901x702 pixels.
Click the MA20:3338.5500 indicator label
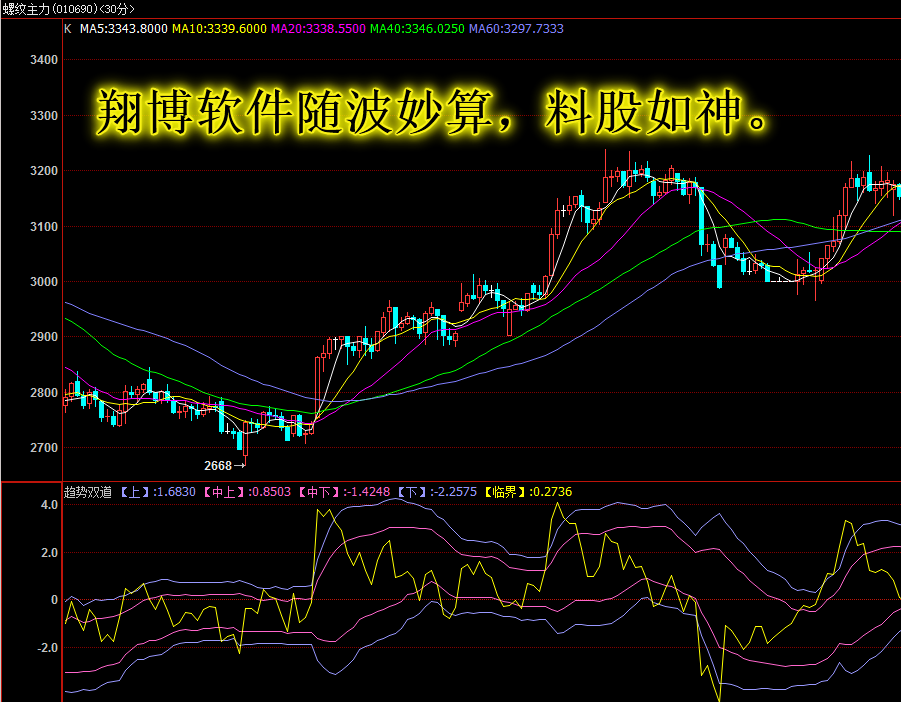click(x=318, y=29)
